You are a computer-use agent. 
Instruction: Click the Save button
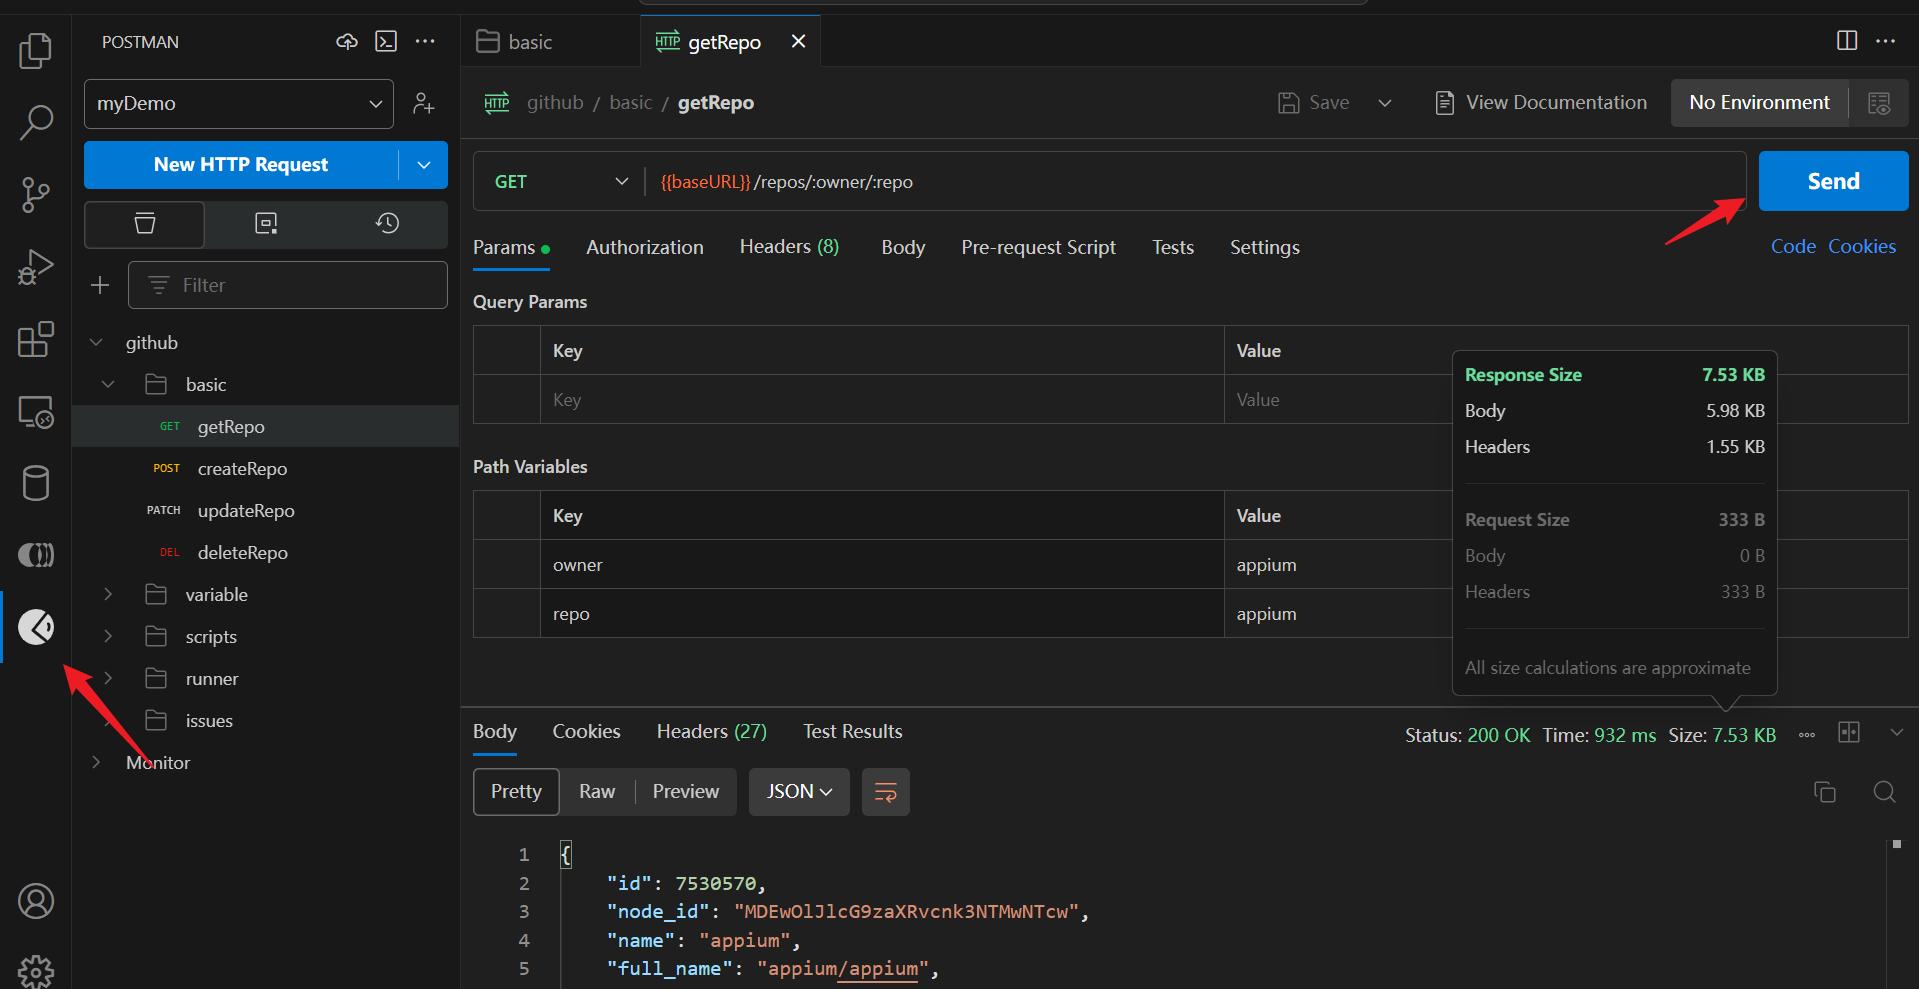click(1315, 103)
